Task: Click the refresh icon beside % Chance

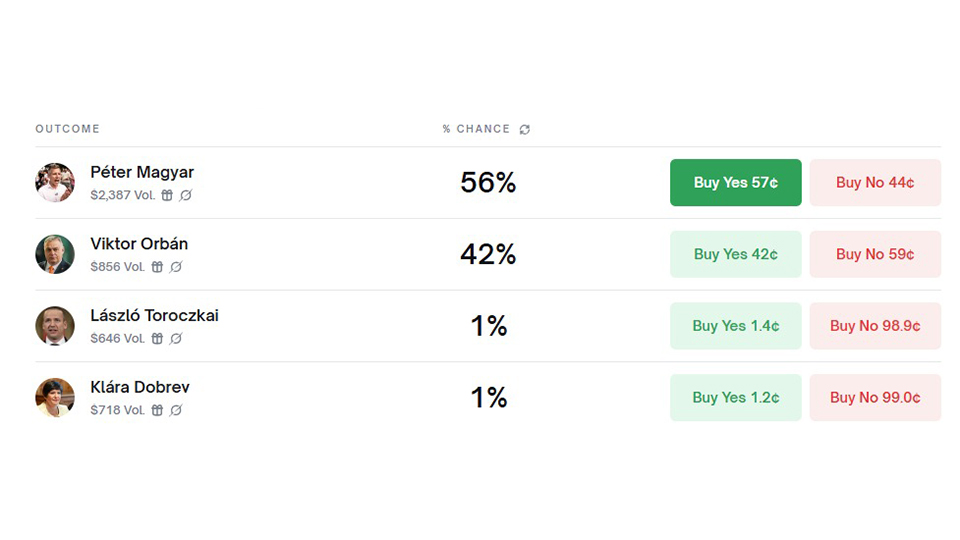Action: (x=525, y=130)
